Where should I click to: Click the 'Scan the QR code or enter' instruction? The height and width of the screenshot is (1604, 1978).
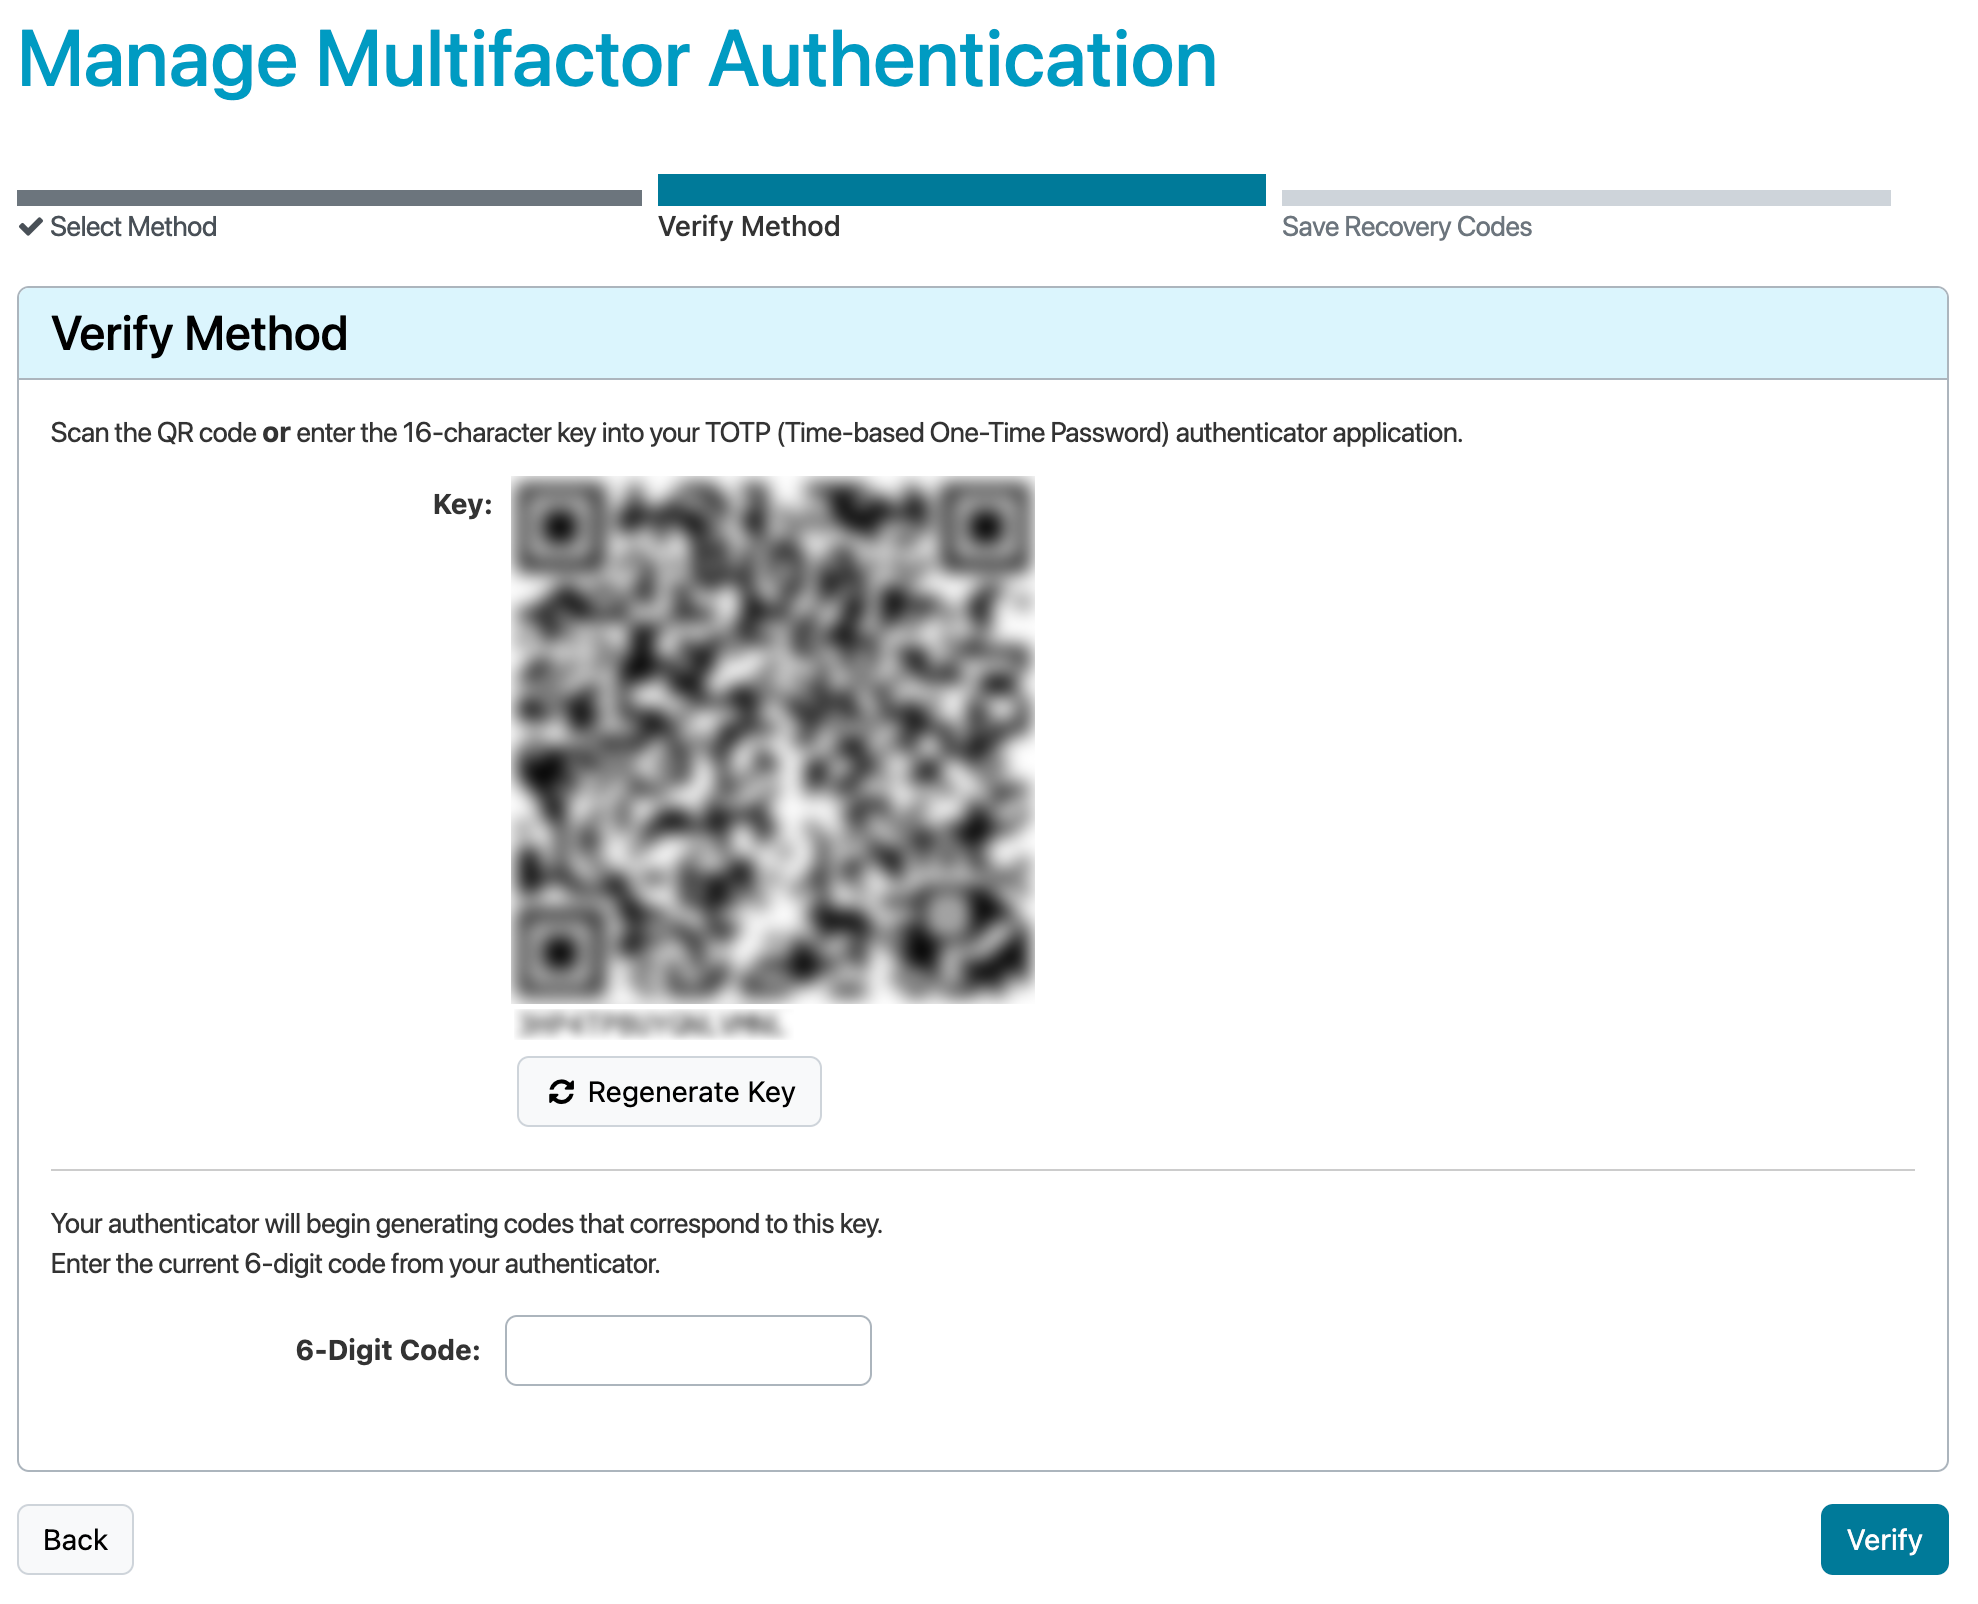757,433
